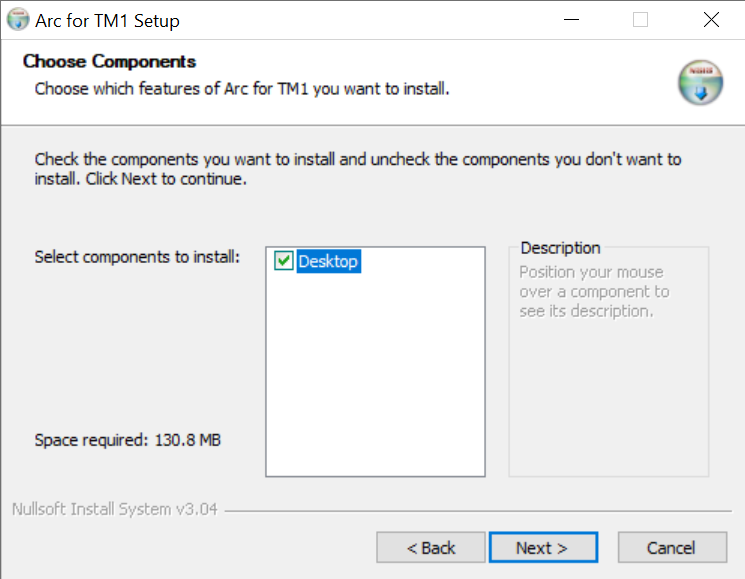Click the header subtitle about choosing features
This screenshot has width=745, height=579.
tap(242, 89)
